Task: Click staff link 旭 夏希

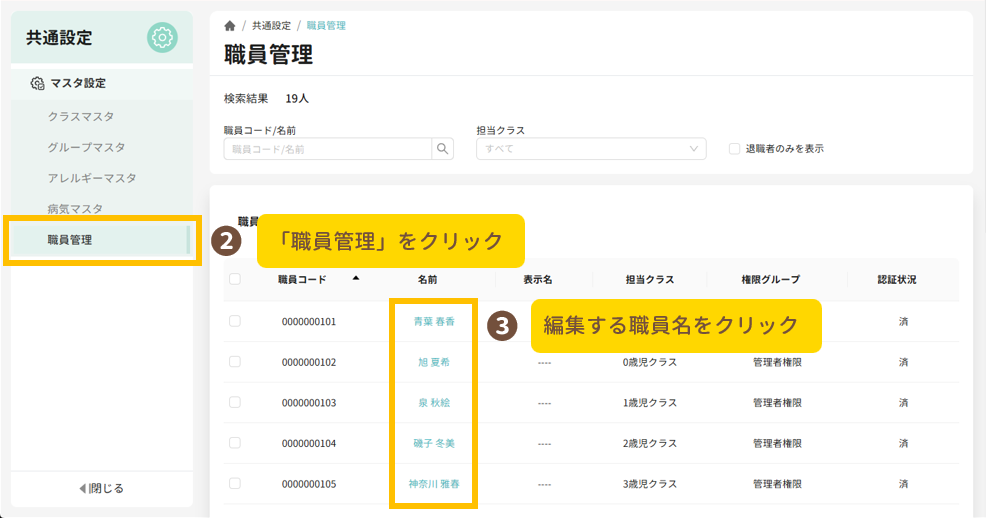Action: [434, 362]
